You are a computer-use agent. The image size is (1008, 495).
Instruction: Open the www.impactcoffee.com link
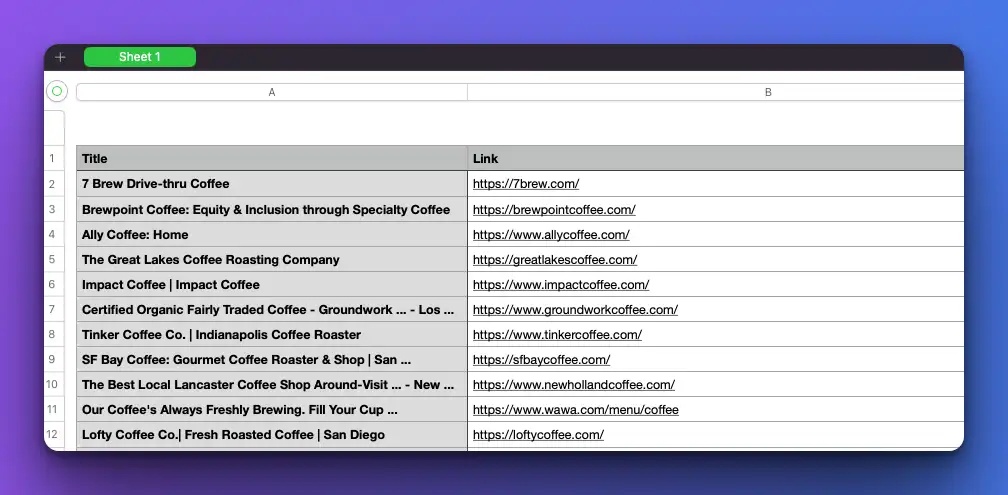[x=561, y=285]
